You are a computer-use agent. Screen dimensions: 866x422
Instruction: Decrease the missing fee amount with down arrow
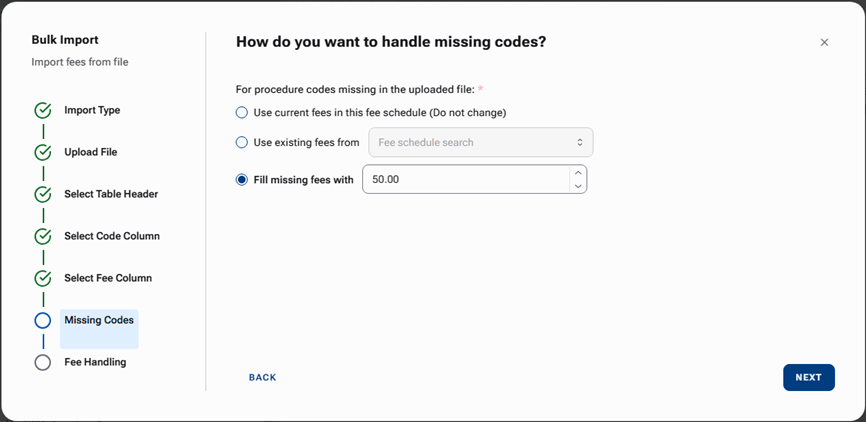[578, 186]
